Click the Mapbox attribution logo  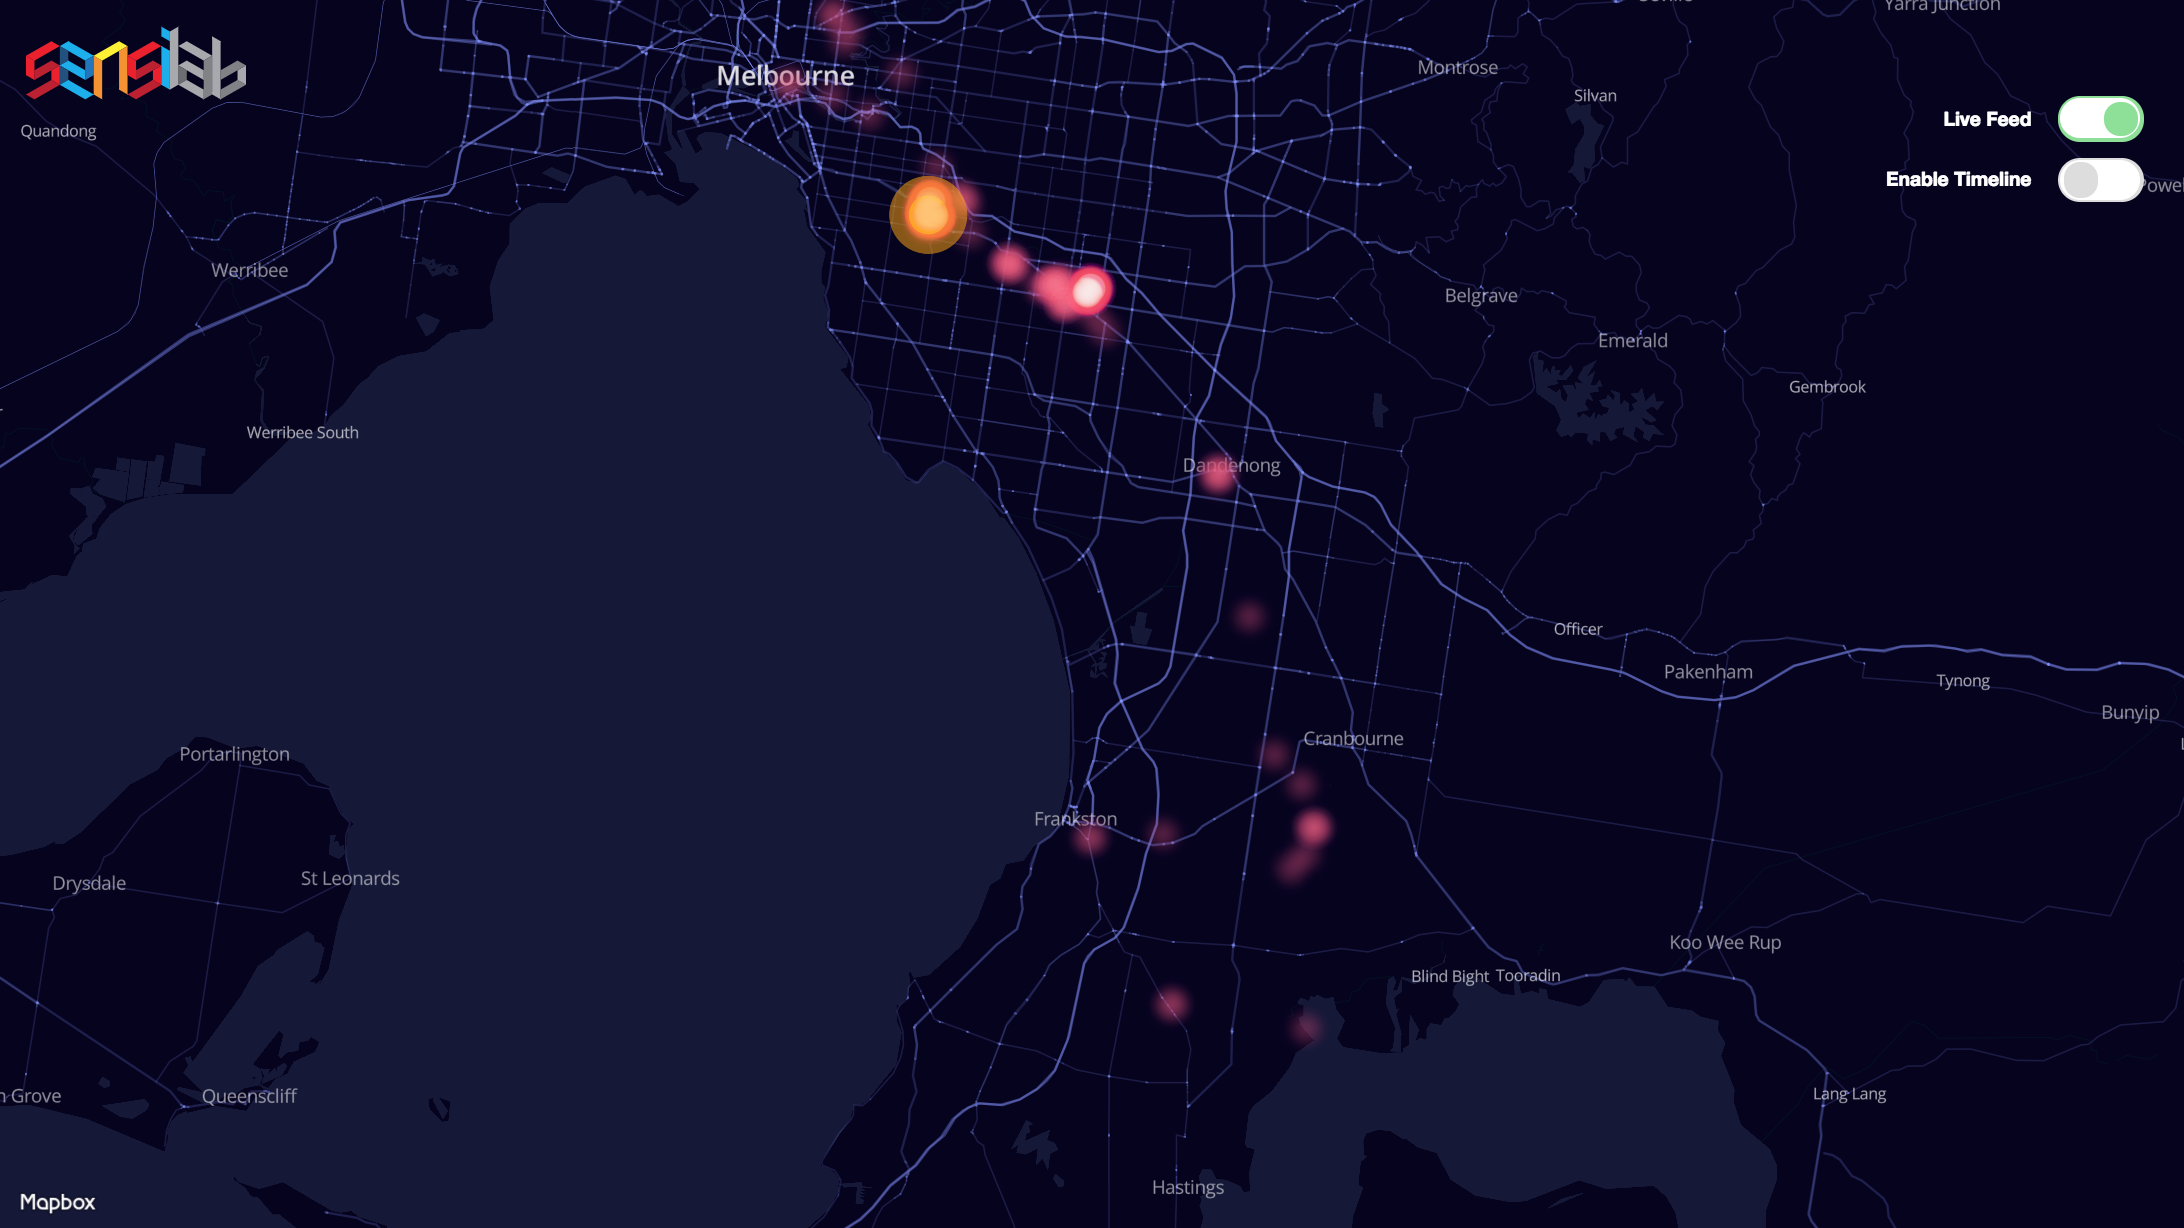tap(58, 1202)
